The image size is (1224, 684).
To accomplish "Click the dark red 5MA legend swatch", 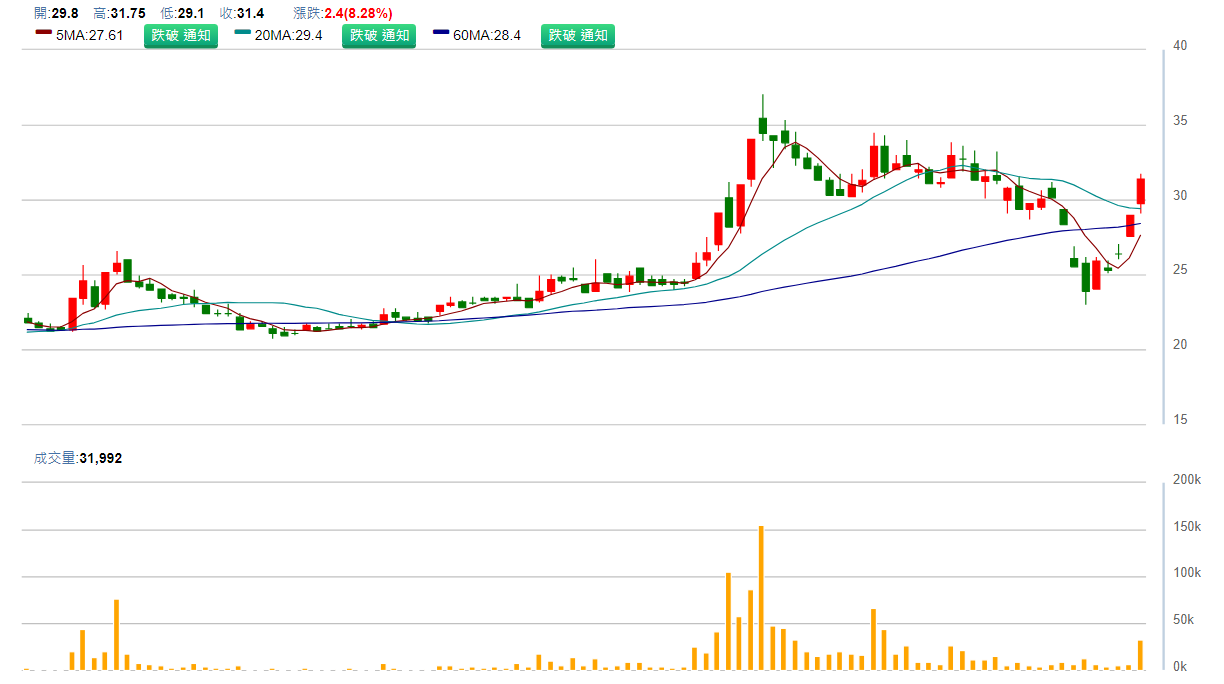I will pos(43,33).
